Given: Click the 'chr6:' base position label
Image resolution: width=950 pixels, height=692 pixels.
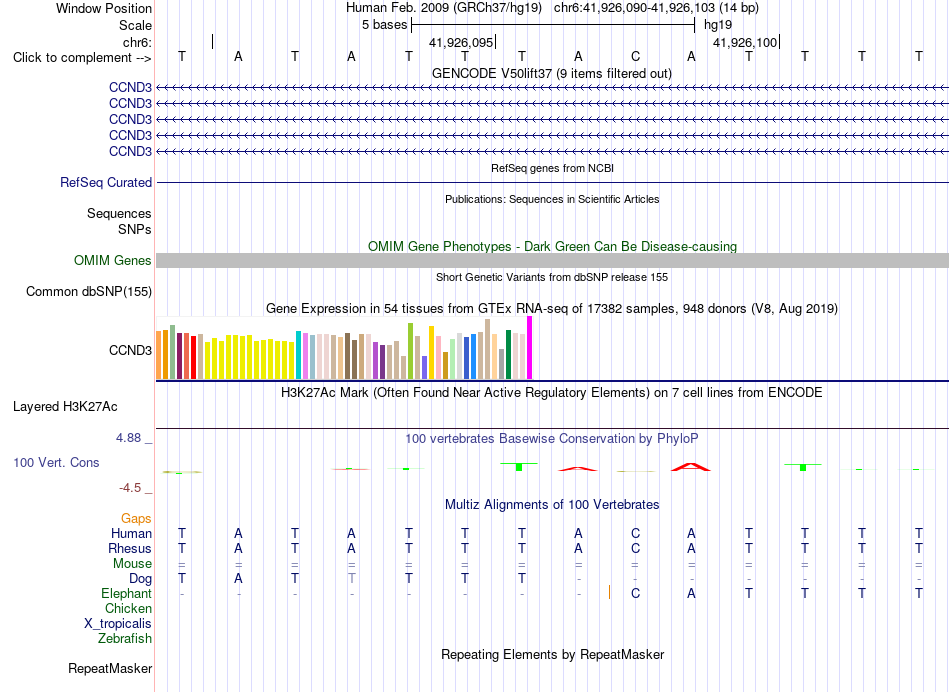Looking at the screenshot, I should pyautogui.click(x=137, y=42).
